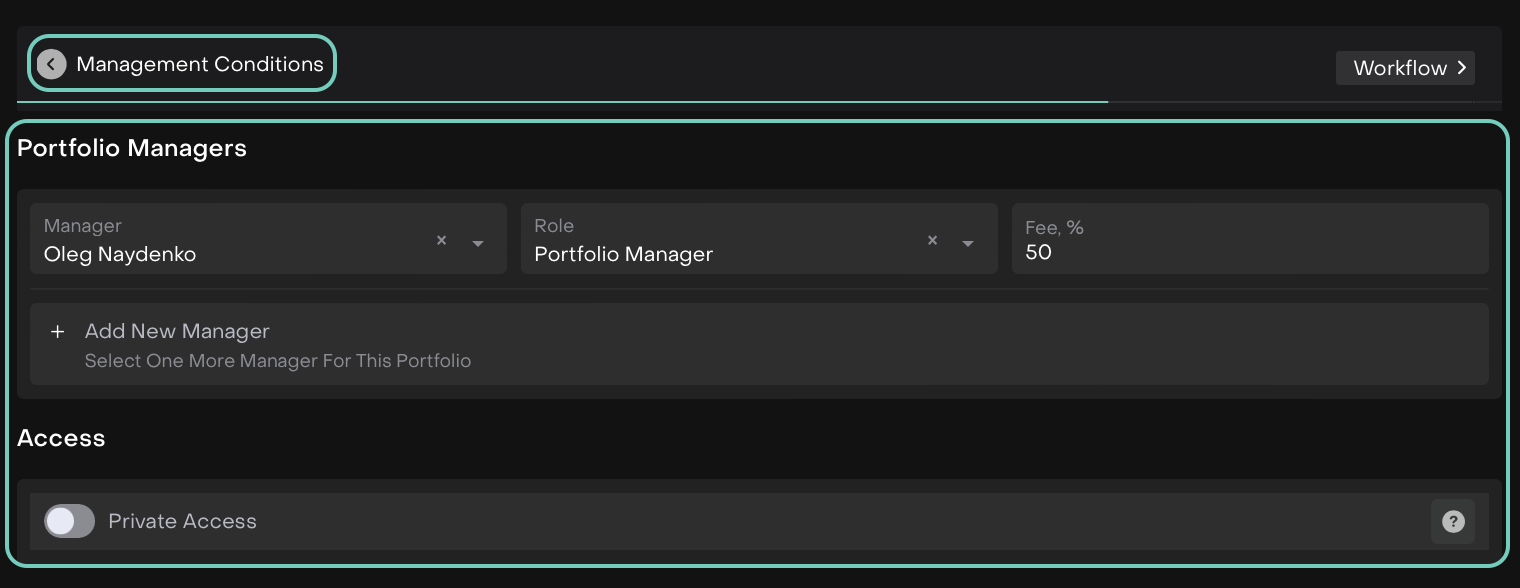Click the back arrow beside Management Conditions
Screen dimensions: 1520x588
click(x=51, y=65)
